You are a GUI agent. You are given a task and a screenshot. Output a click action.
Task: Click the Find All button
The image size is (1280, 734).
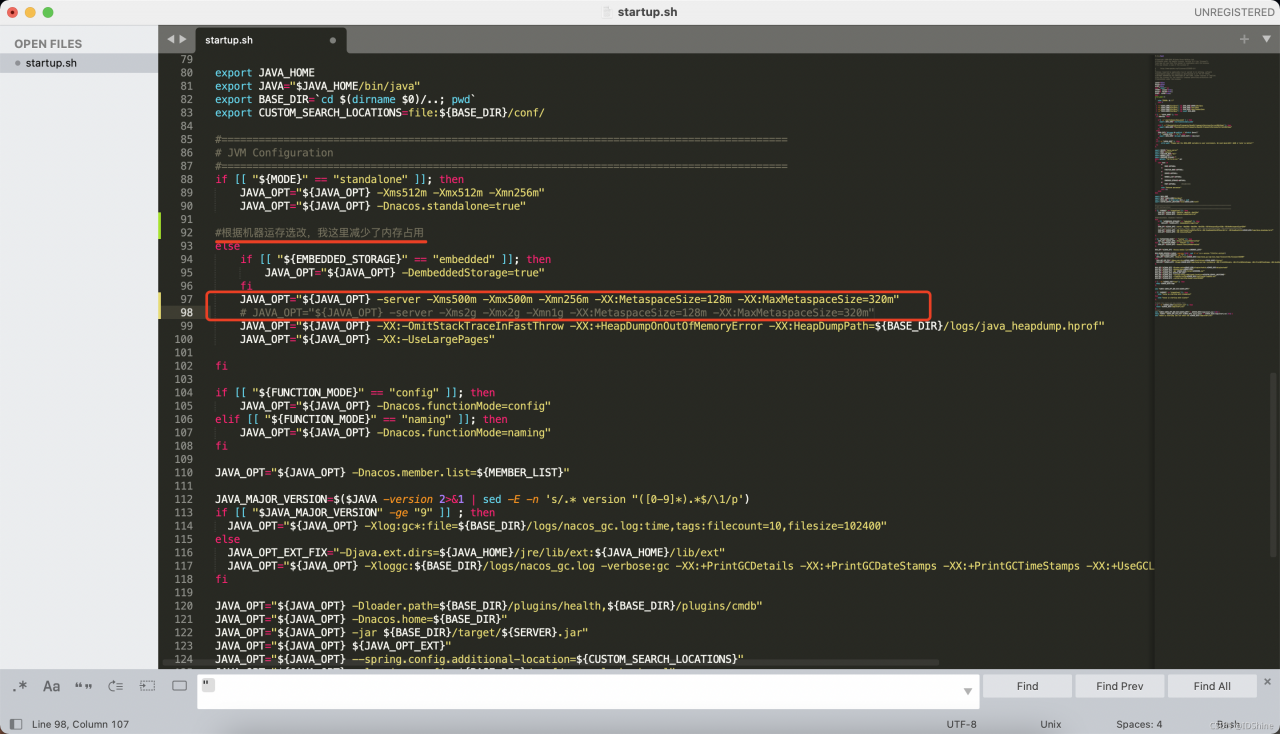point(1211,686)
